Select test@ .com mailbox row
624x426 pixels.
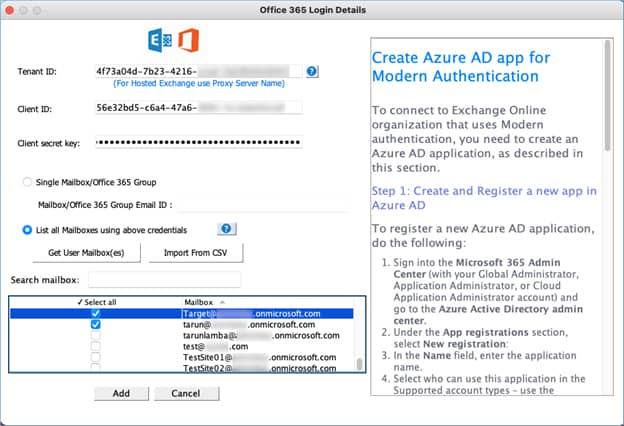pos(181,346)
